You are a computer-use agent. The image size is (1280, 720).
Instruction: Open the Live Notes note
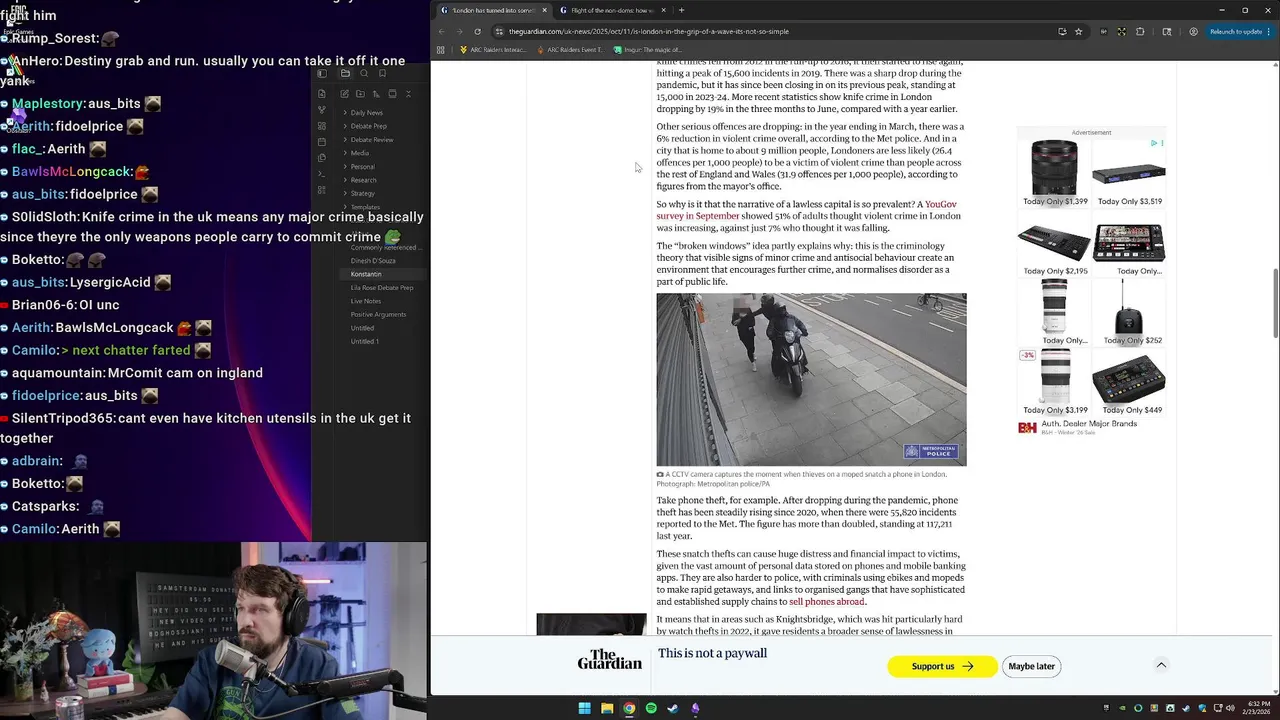point(366,301)
